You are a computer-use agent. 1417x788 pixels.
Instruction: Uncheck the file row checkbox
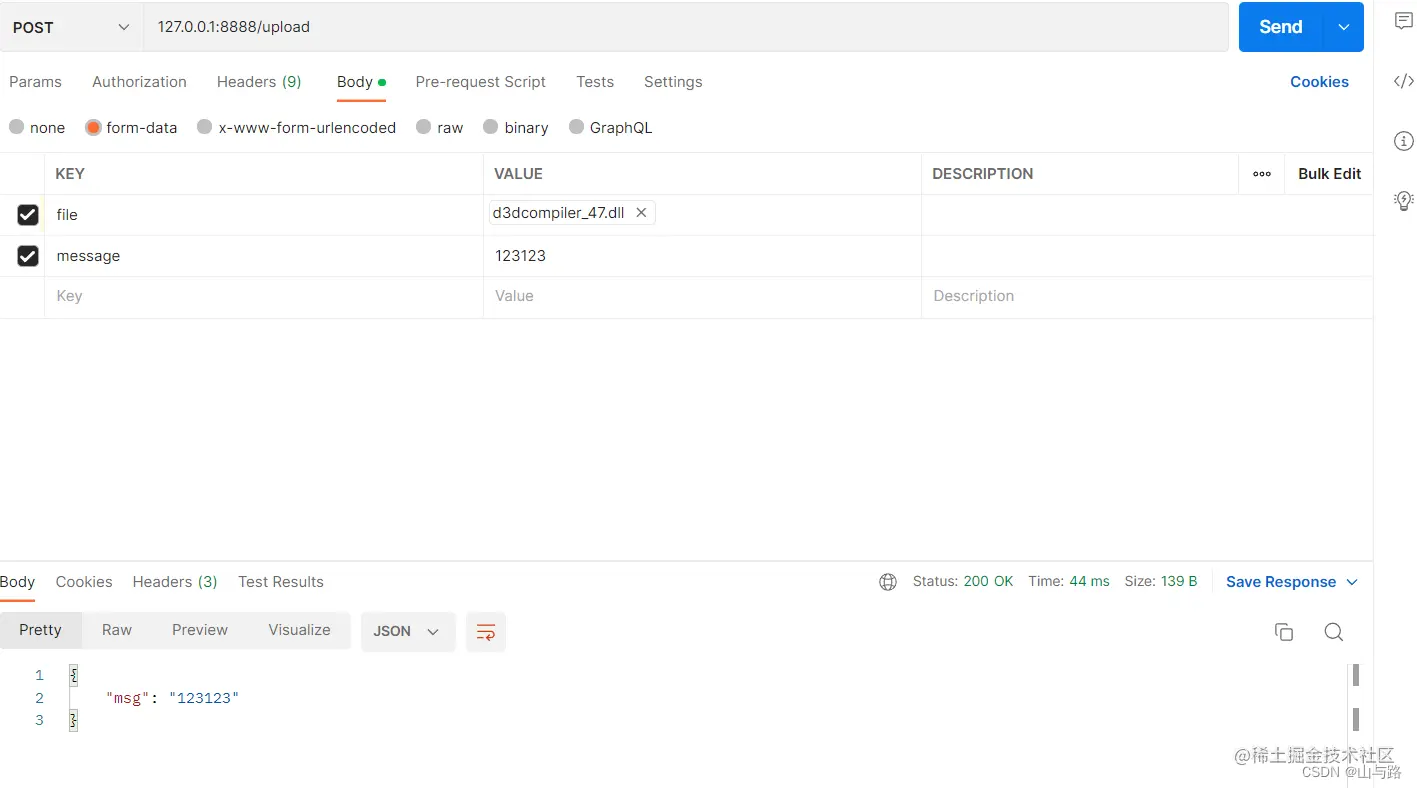(28, 215)
